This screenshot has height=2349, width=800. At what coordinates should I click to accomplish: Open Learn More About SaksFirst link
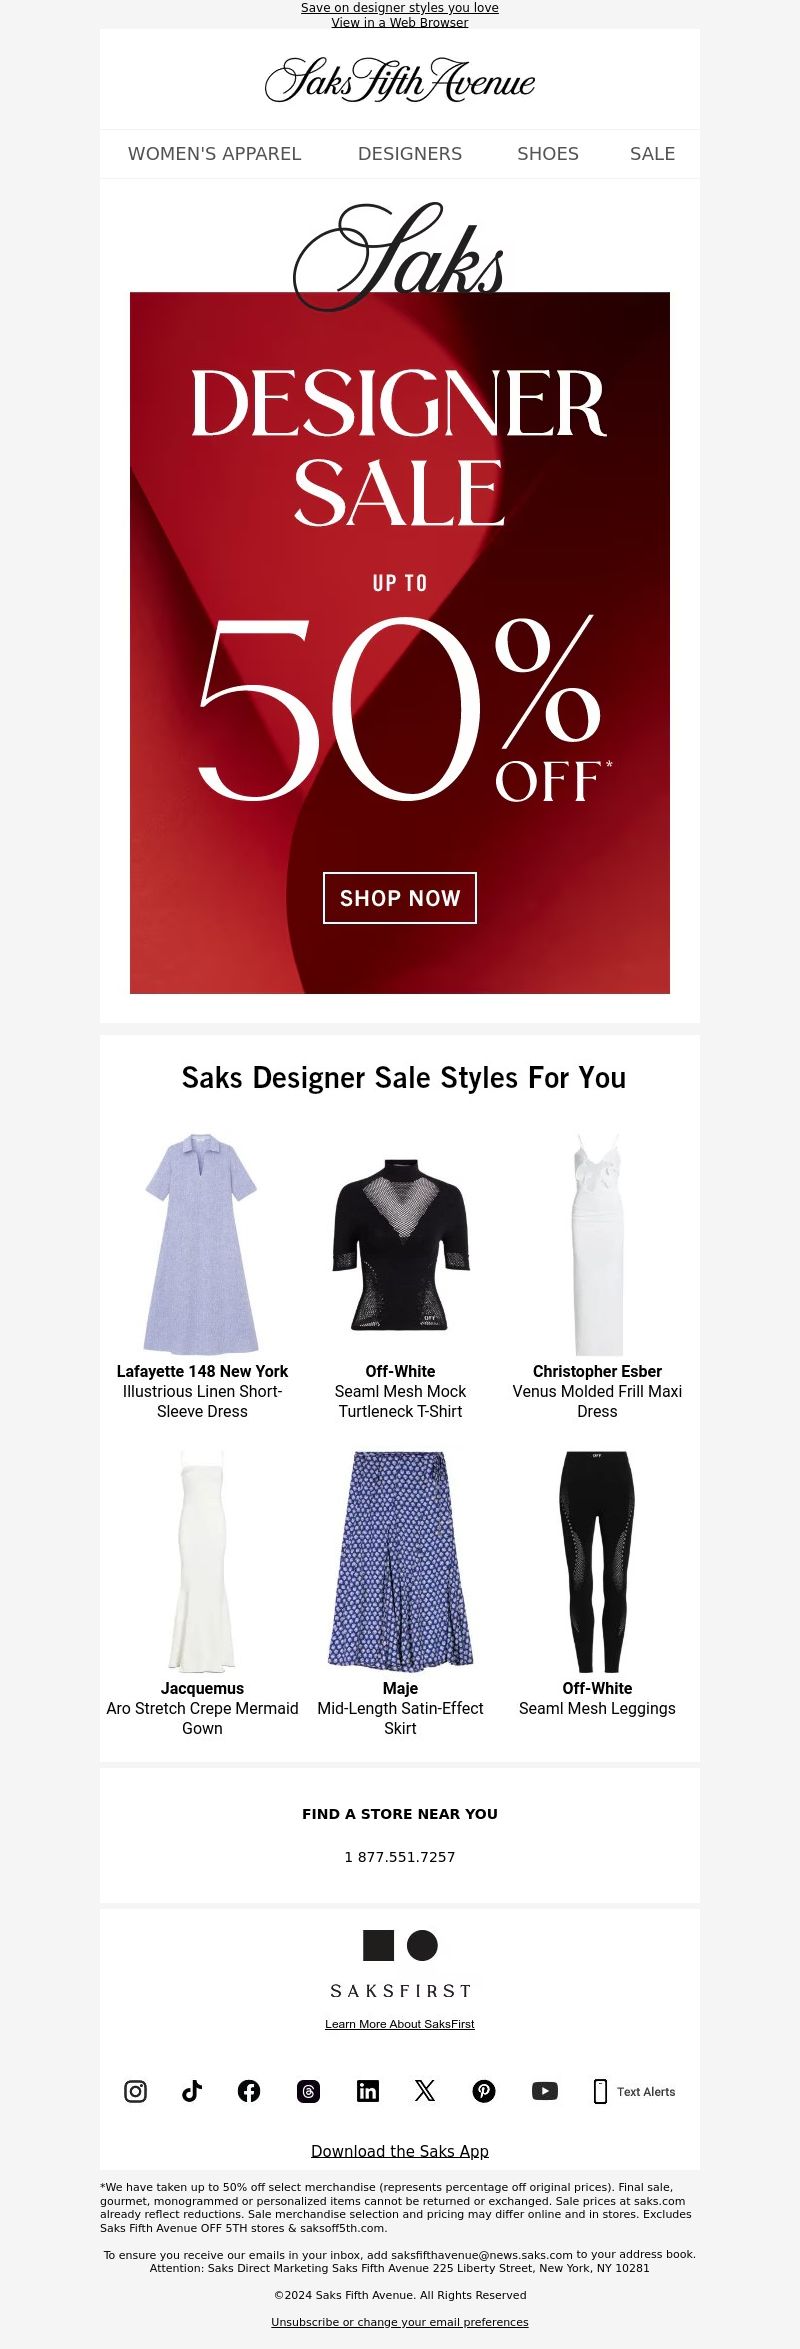tap(400, 2024)
